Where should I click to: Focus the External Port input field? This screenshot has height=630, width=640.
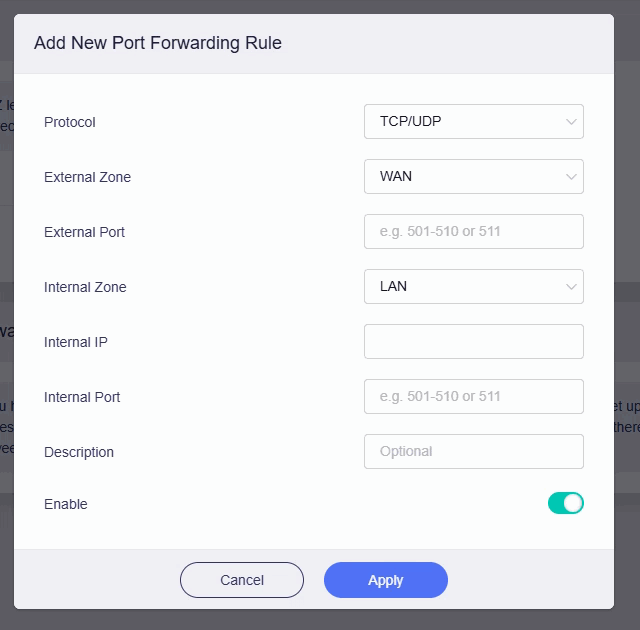[x=473, y=232]
